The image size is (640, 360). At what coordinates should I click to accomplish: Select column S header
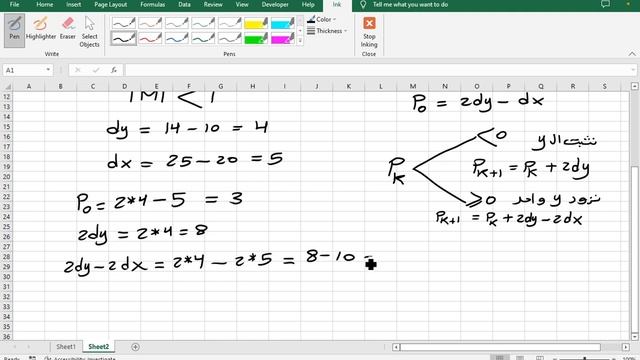pyautogui.click(x=604, y=86)
